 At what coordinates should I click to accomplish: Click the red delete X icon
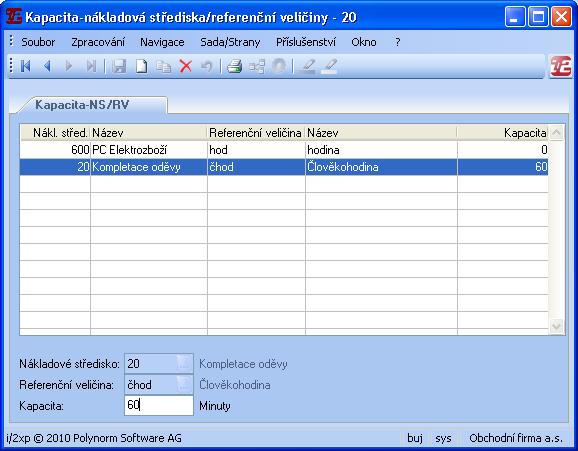185,66
